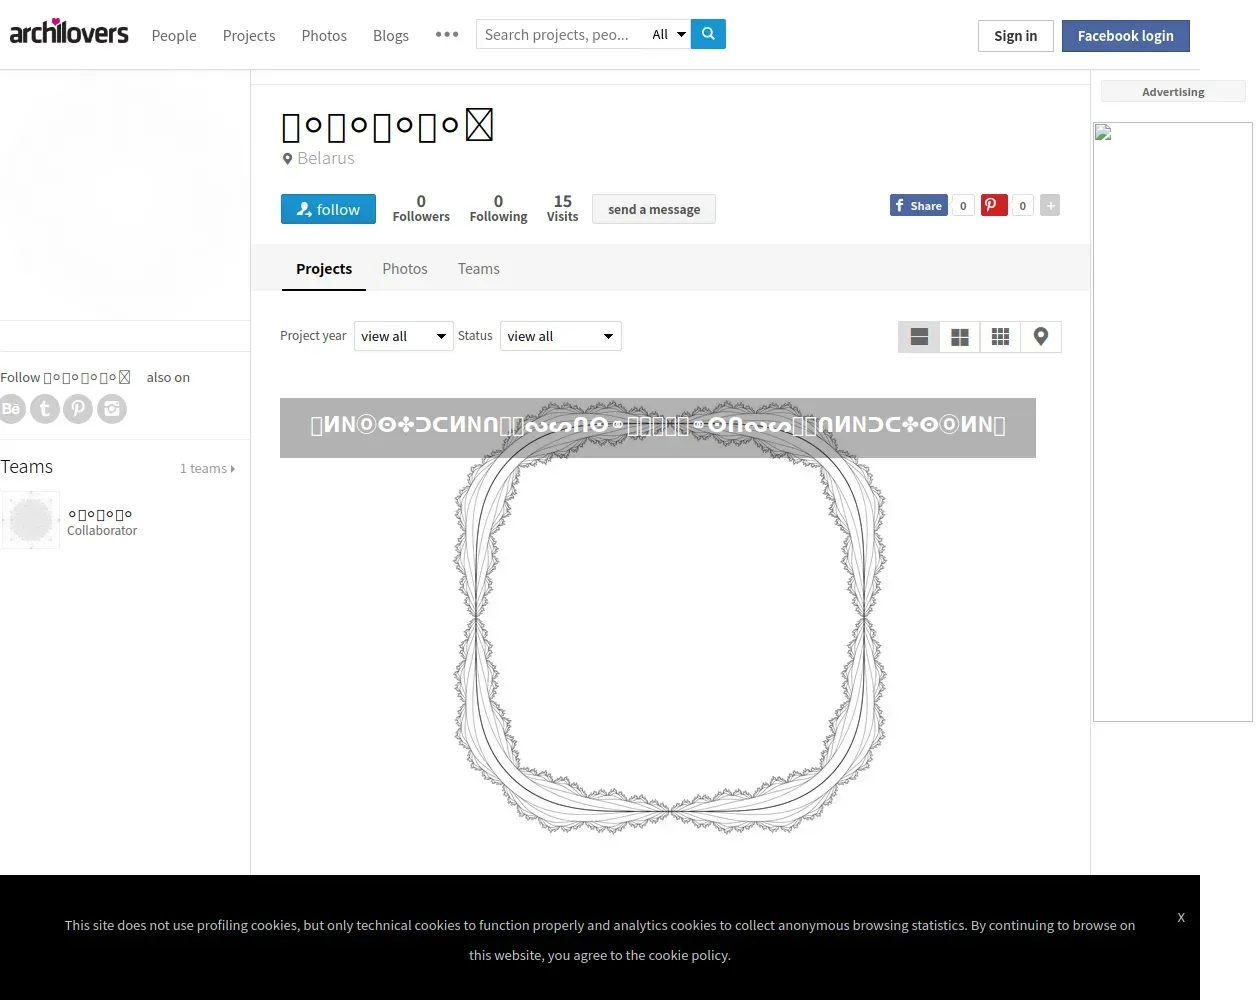Open the Photos navigation item in header
This screenshot has height=1000, width=1256.
tap(324, 35)
